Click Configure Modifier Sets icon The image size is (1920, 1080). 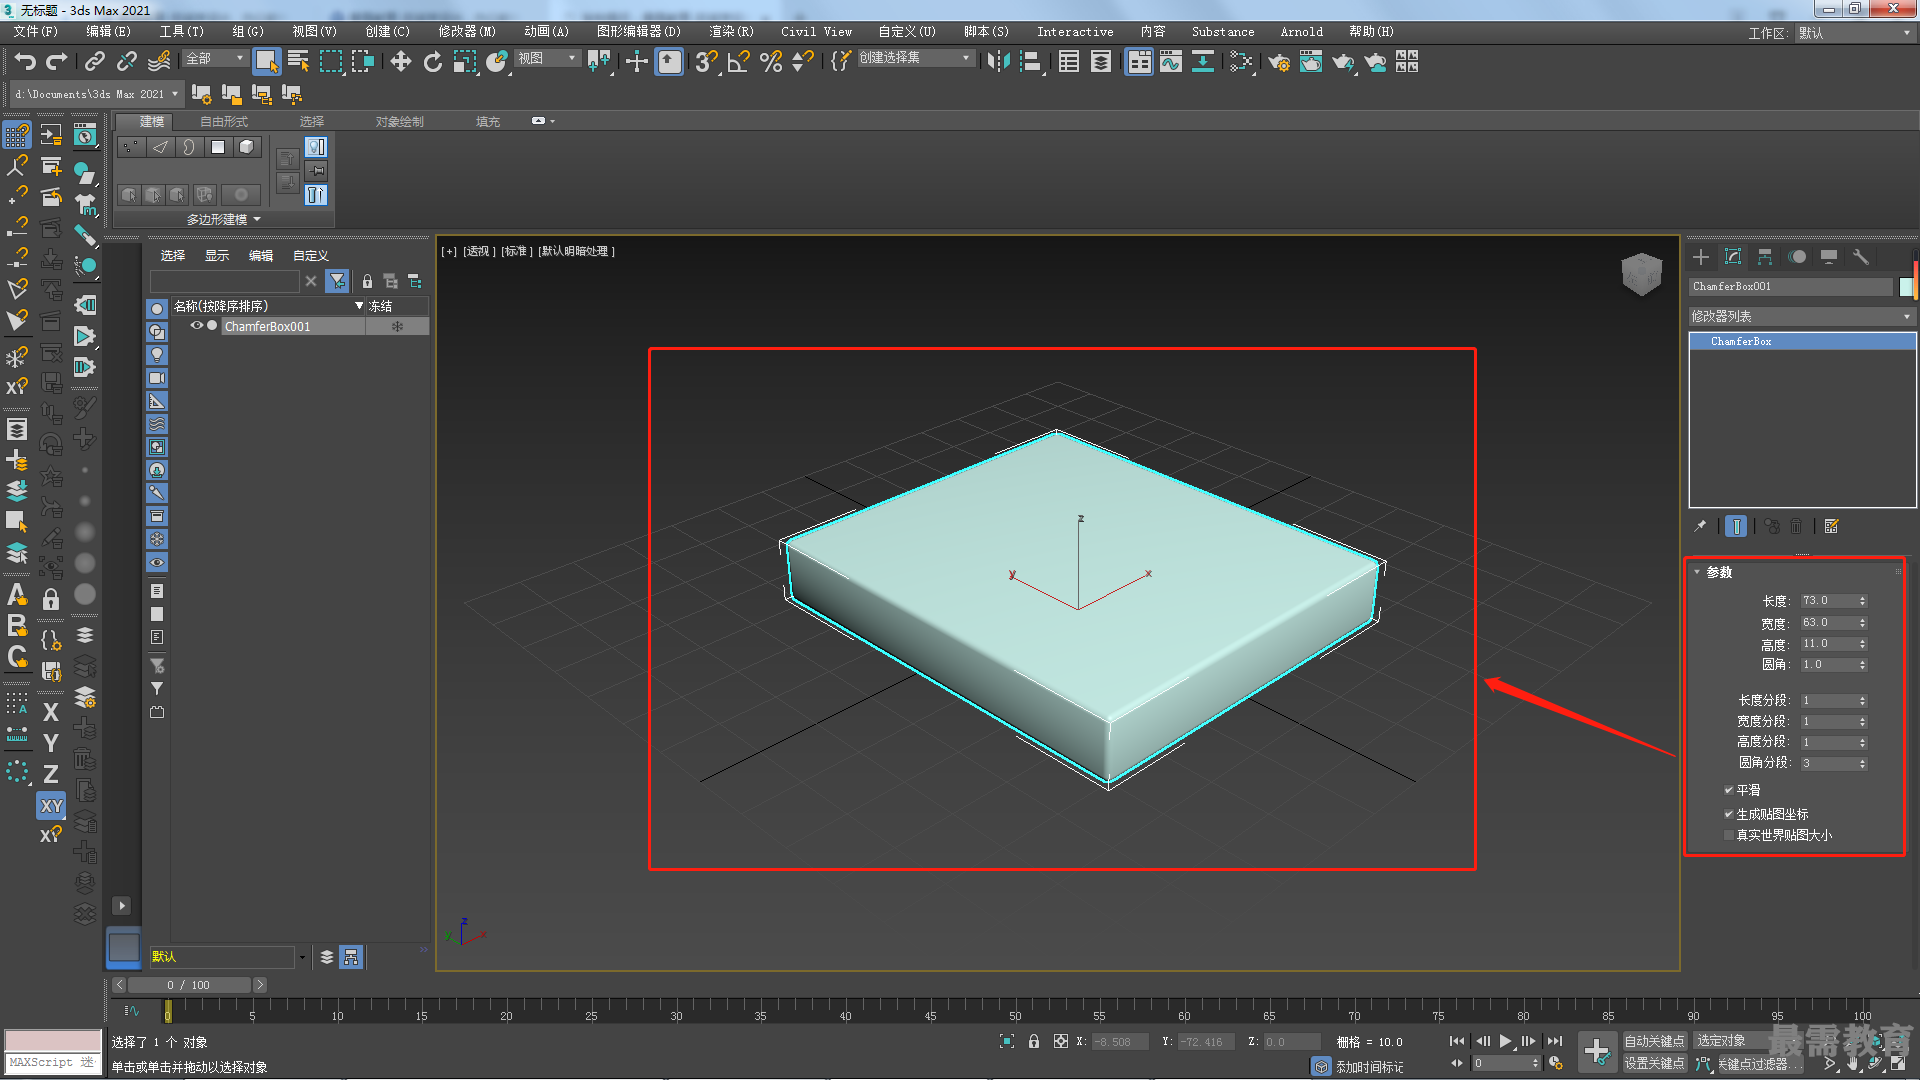[x=1832, y=526]
